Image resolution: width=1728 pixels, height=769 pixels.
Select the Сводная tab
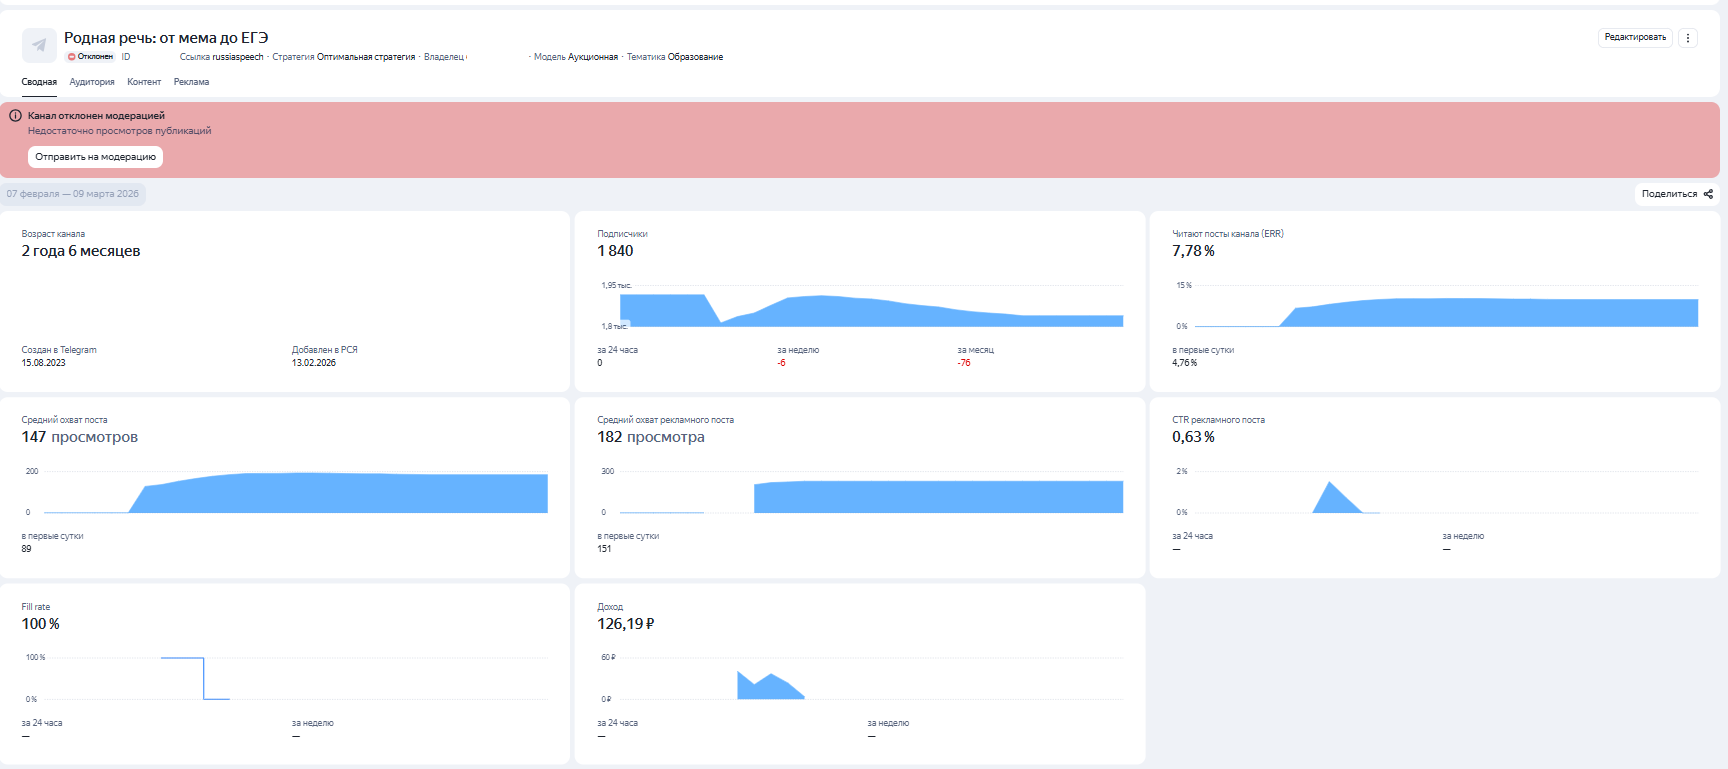click(39, 82)
